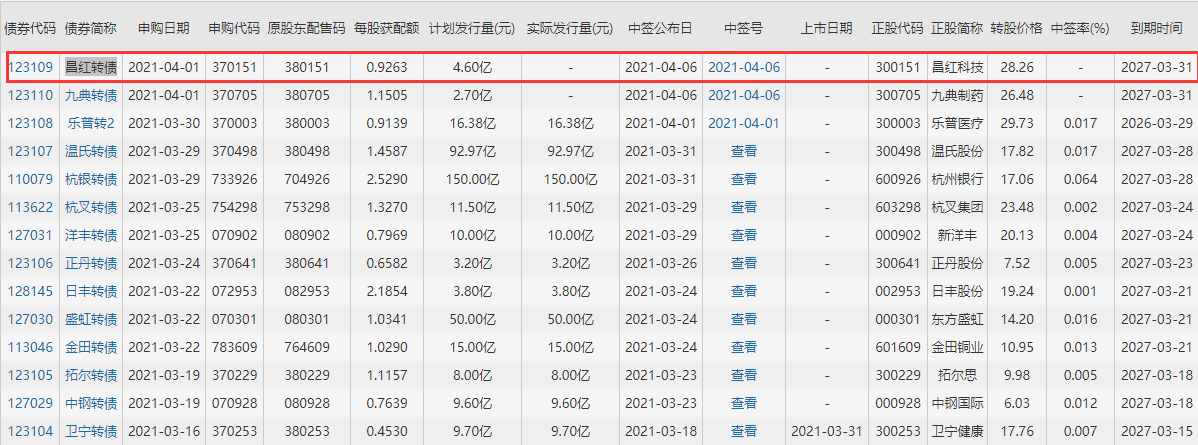Viewport: 1198px width, 445px height.
Task: Click 查看 in the 中钢转债 row
Action: 744,404
